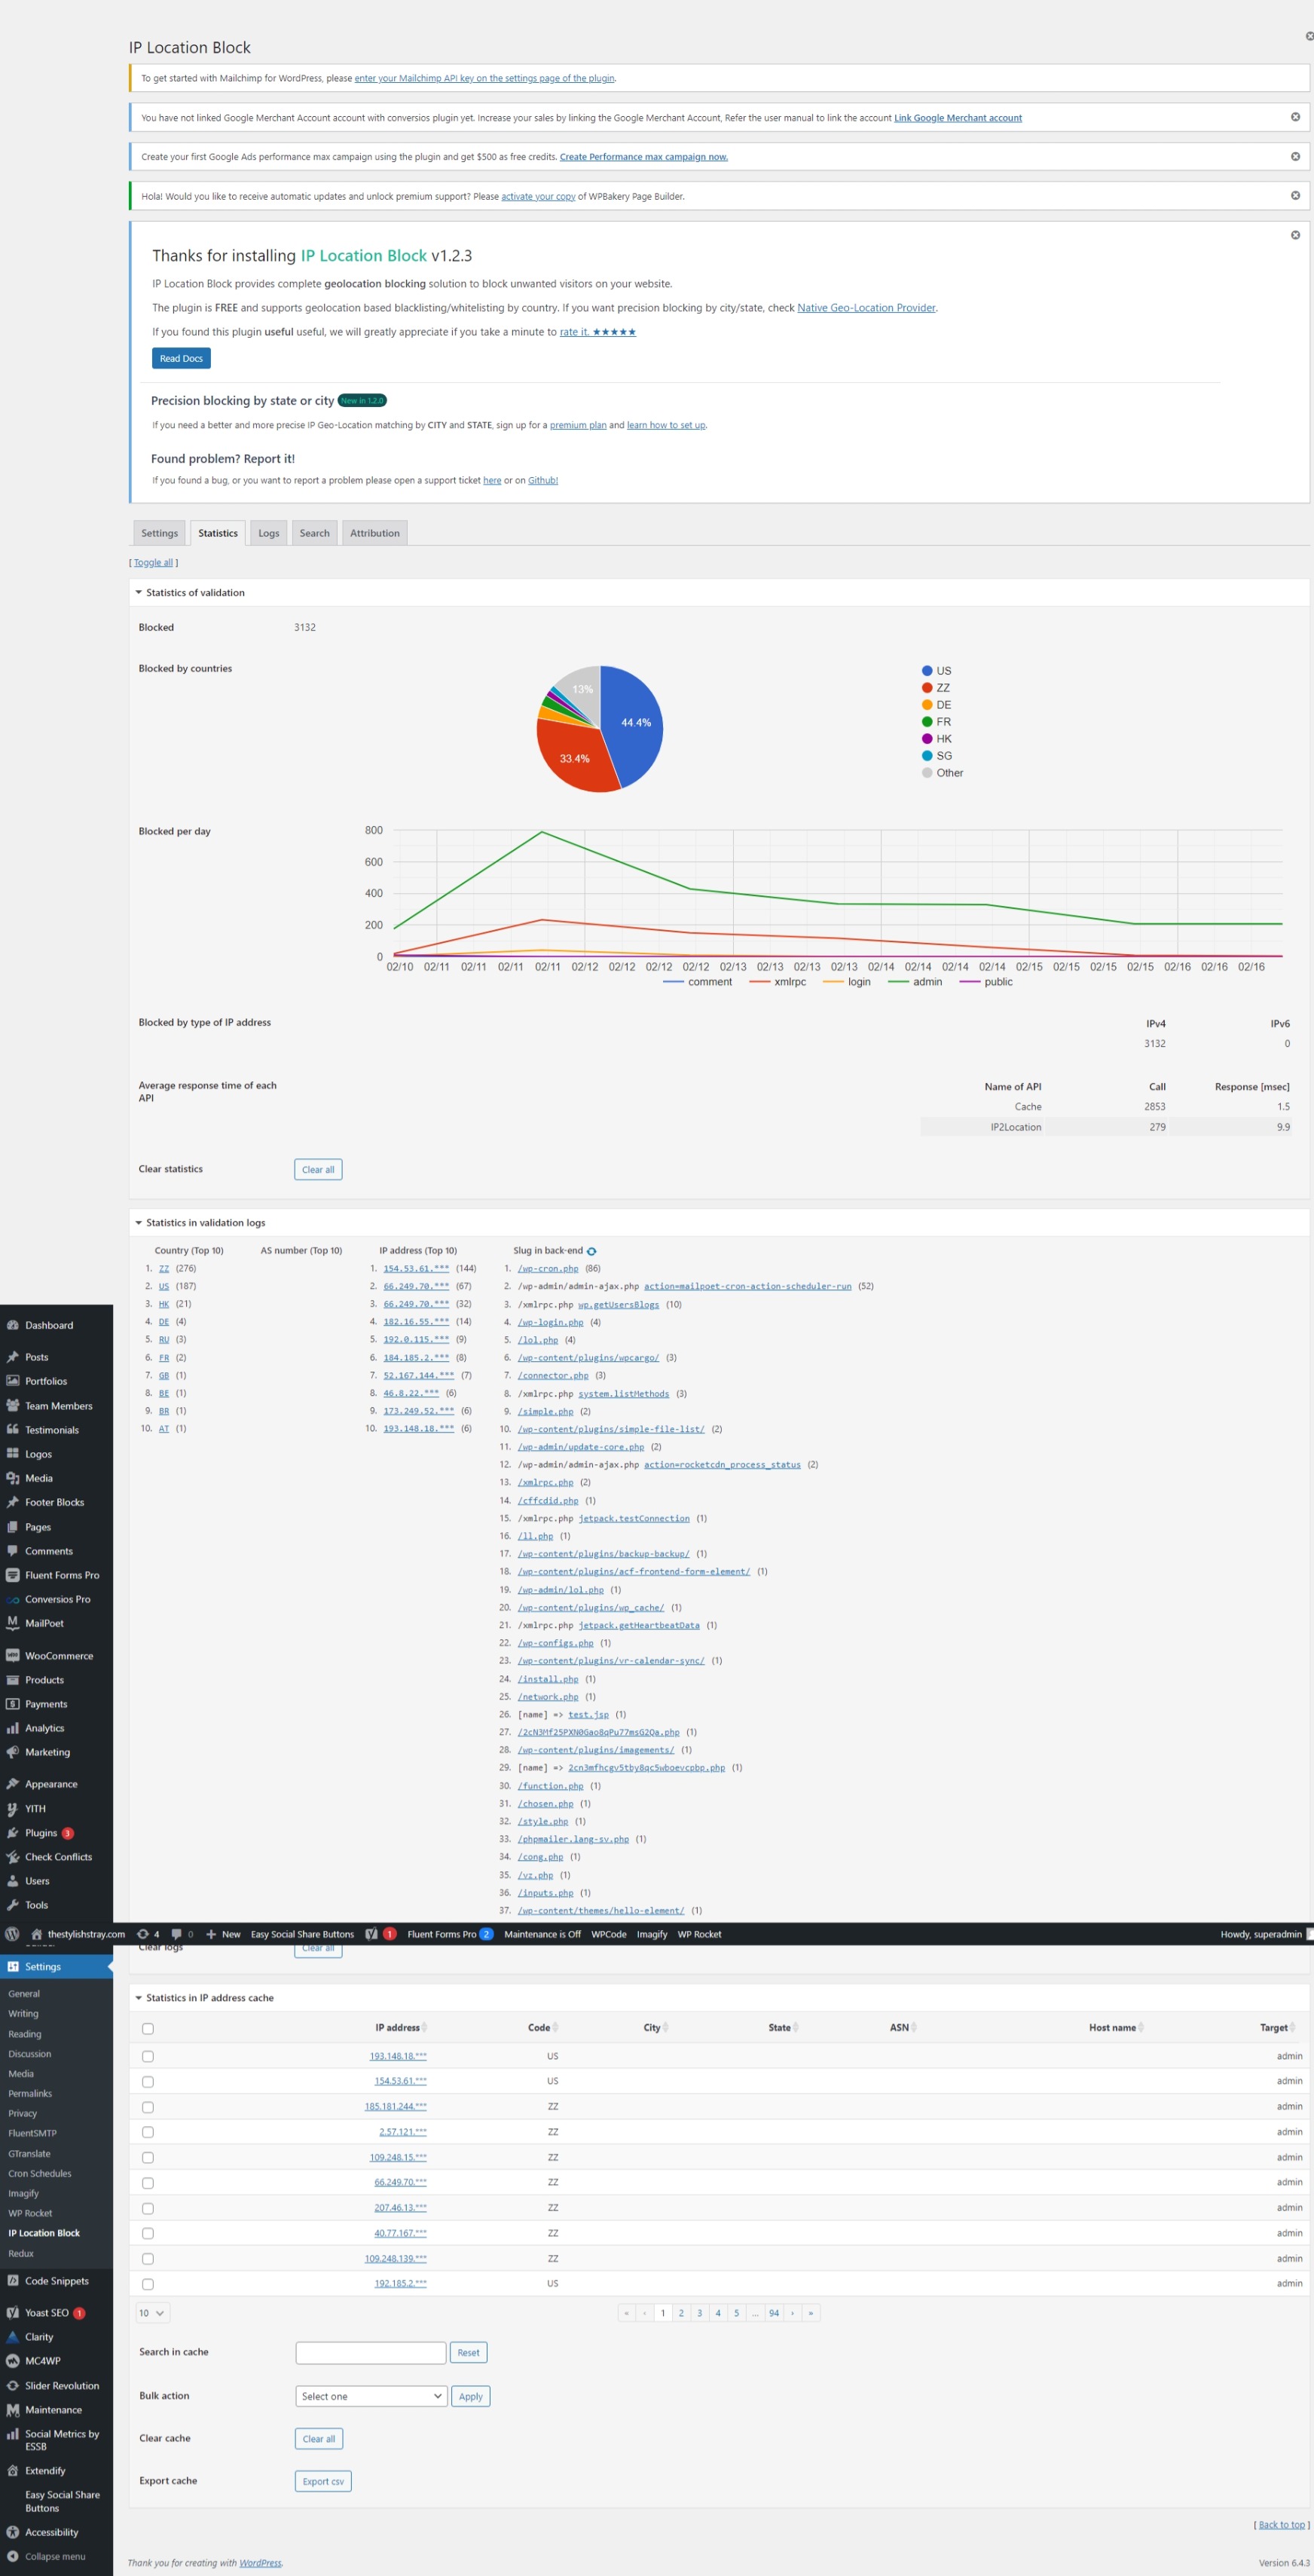Dismiss the WPBakery activation notice
This screenshot has width=1314, height=2576.
point(1295,195)
